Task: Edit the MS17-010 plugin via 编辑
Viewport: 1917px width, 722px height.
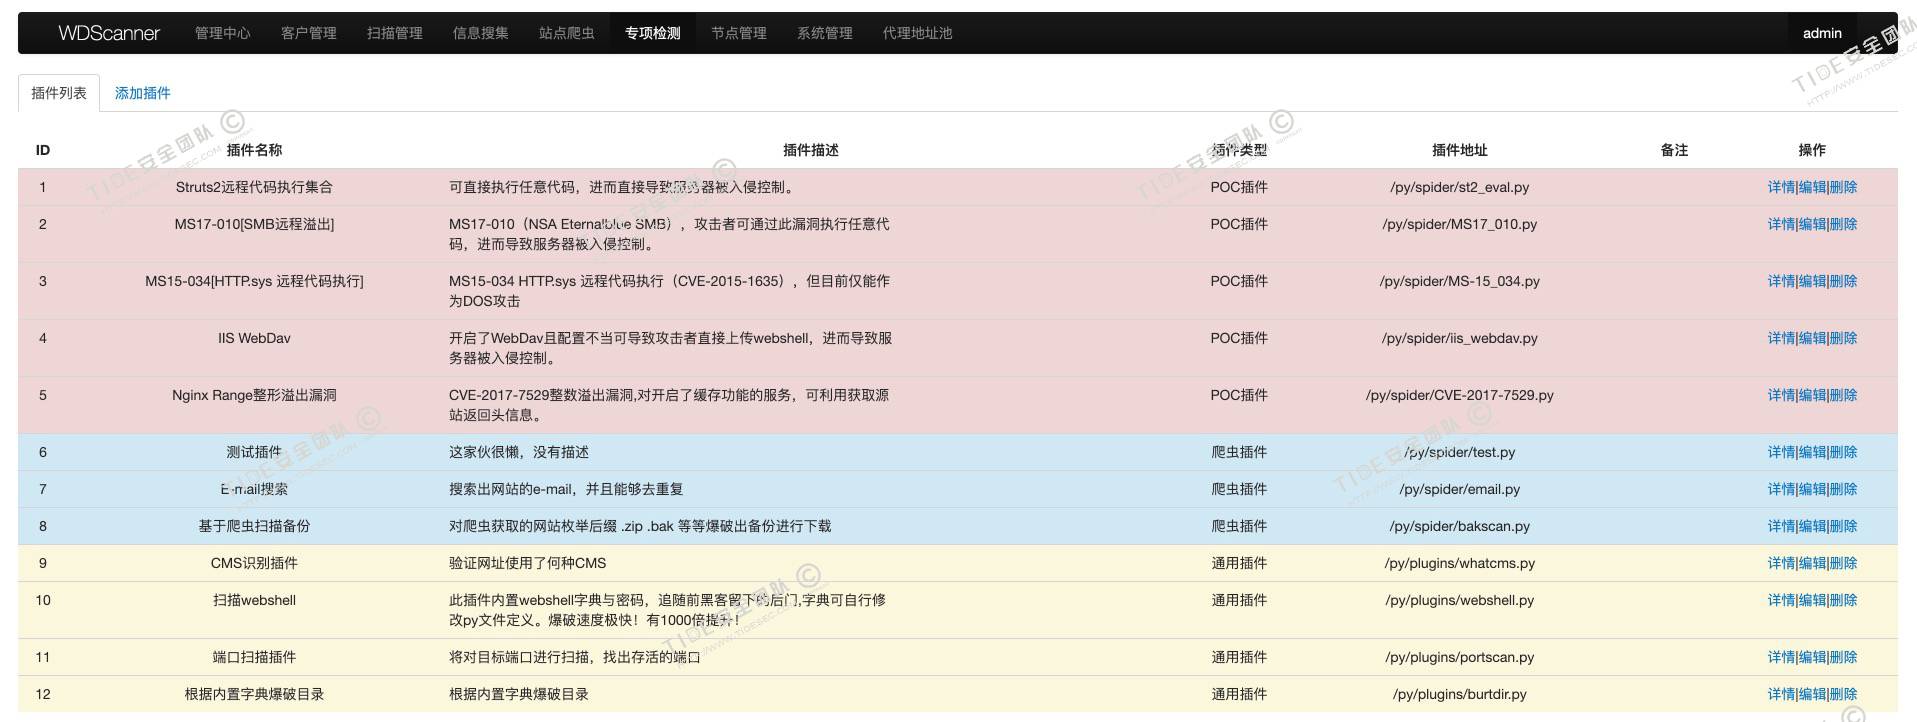Action: [x=1812, y=224]
